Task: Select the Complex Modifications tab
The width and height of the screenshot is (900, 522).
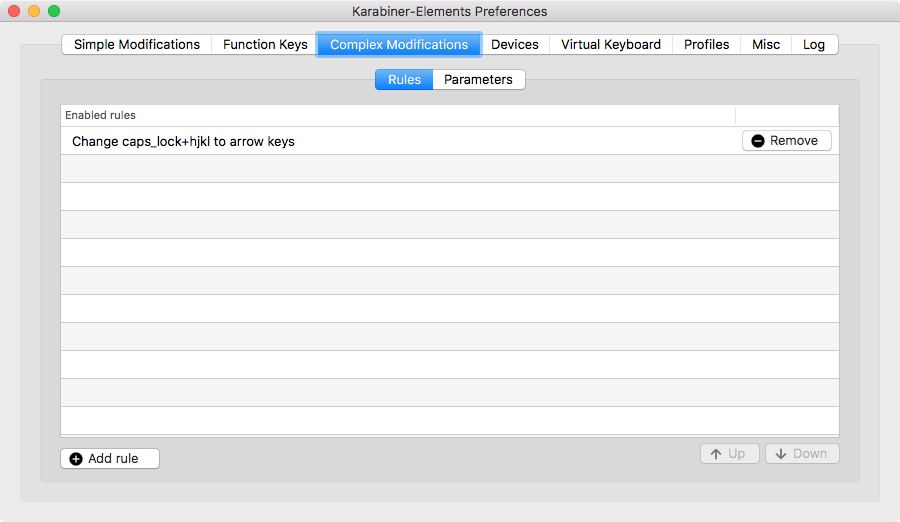Action: [399, 44]
